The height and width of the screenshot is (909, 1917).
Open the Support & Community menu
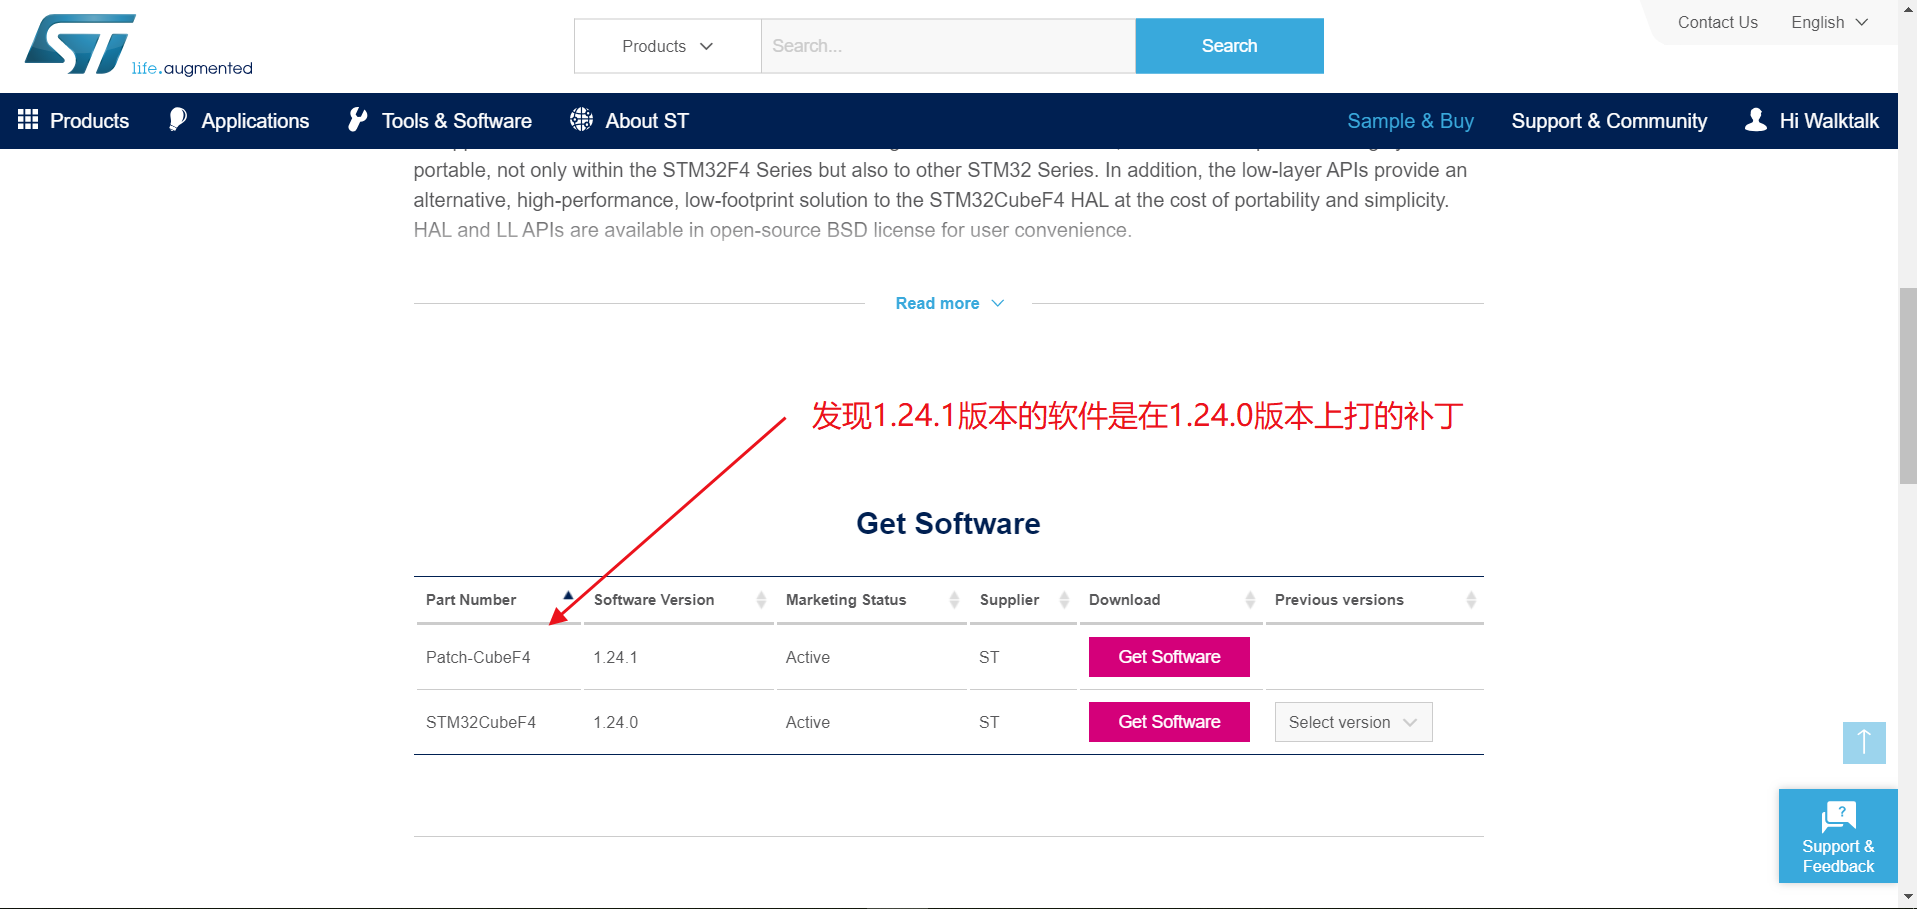click(1609, 120)
